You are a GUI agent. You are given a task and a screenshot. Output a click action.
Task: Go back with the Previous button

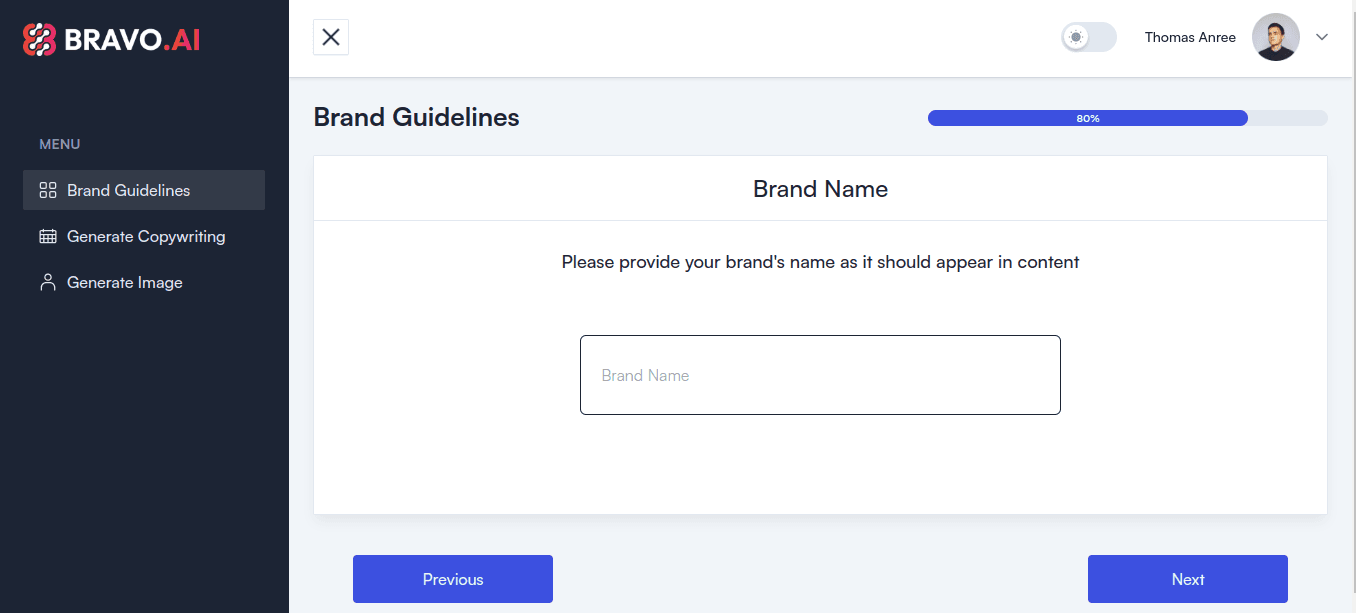click(x=453, y=579)
